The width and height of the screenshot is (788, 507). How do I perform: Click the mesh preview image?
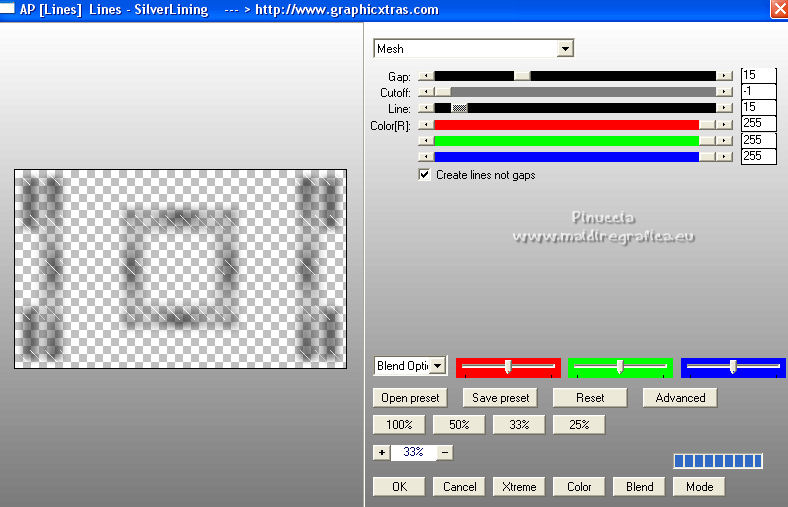tap(180, 269)
